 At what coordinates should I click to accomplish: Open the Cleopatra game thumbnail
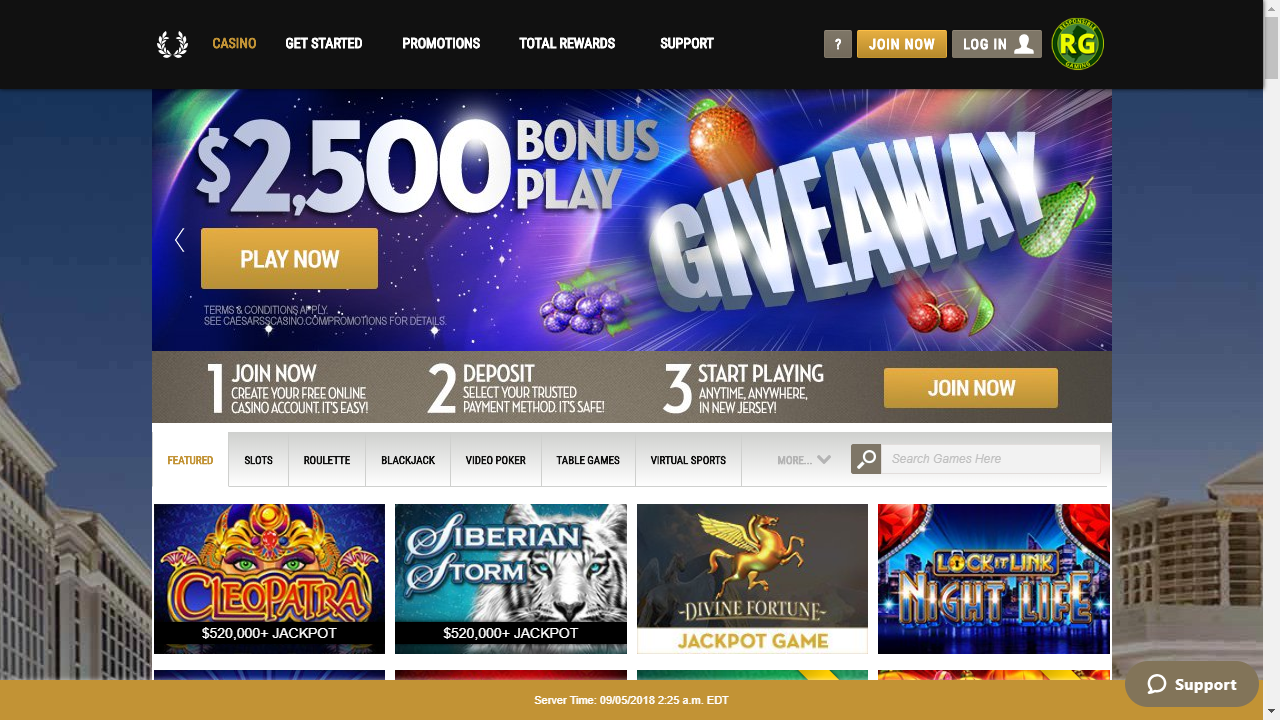270,579
